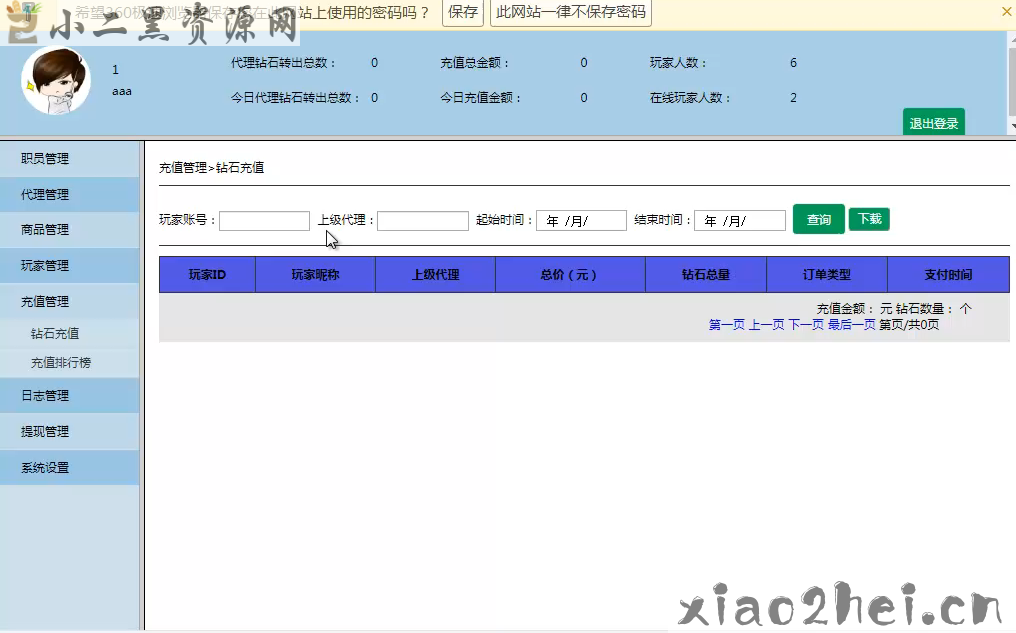Open the 起始时间 date picker
The height and width of the screenshot is (633, 1016).
coord(581,221)
